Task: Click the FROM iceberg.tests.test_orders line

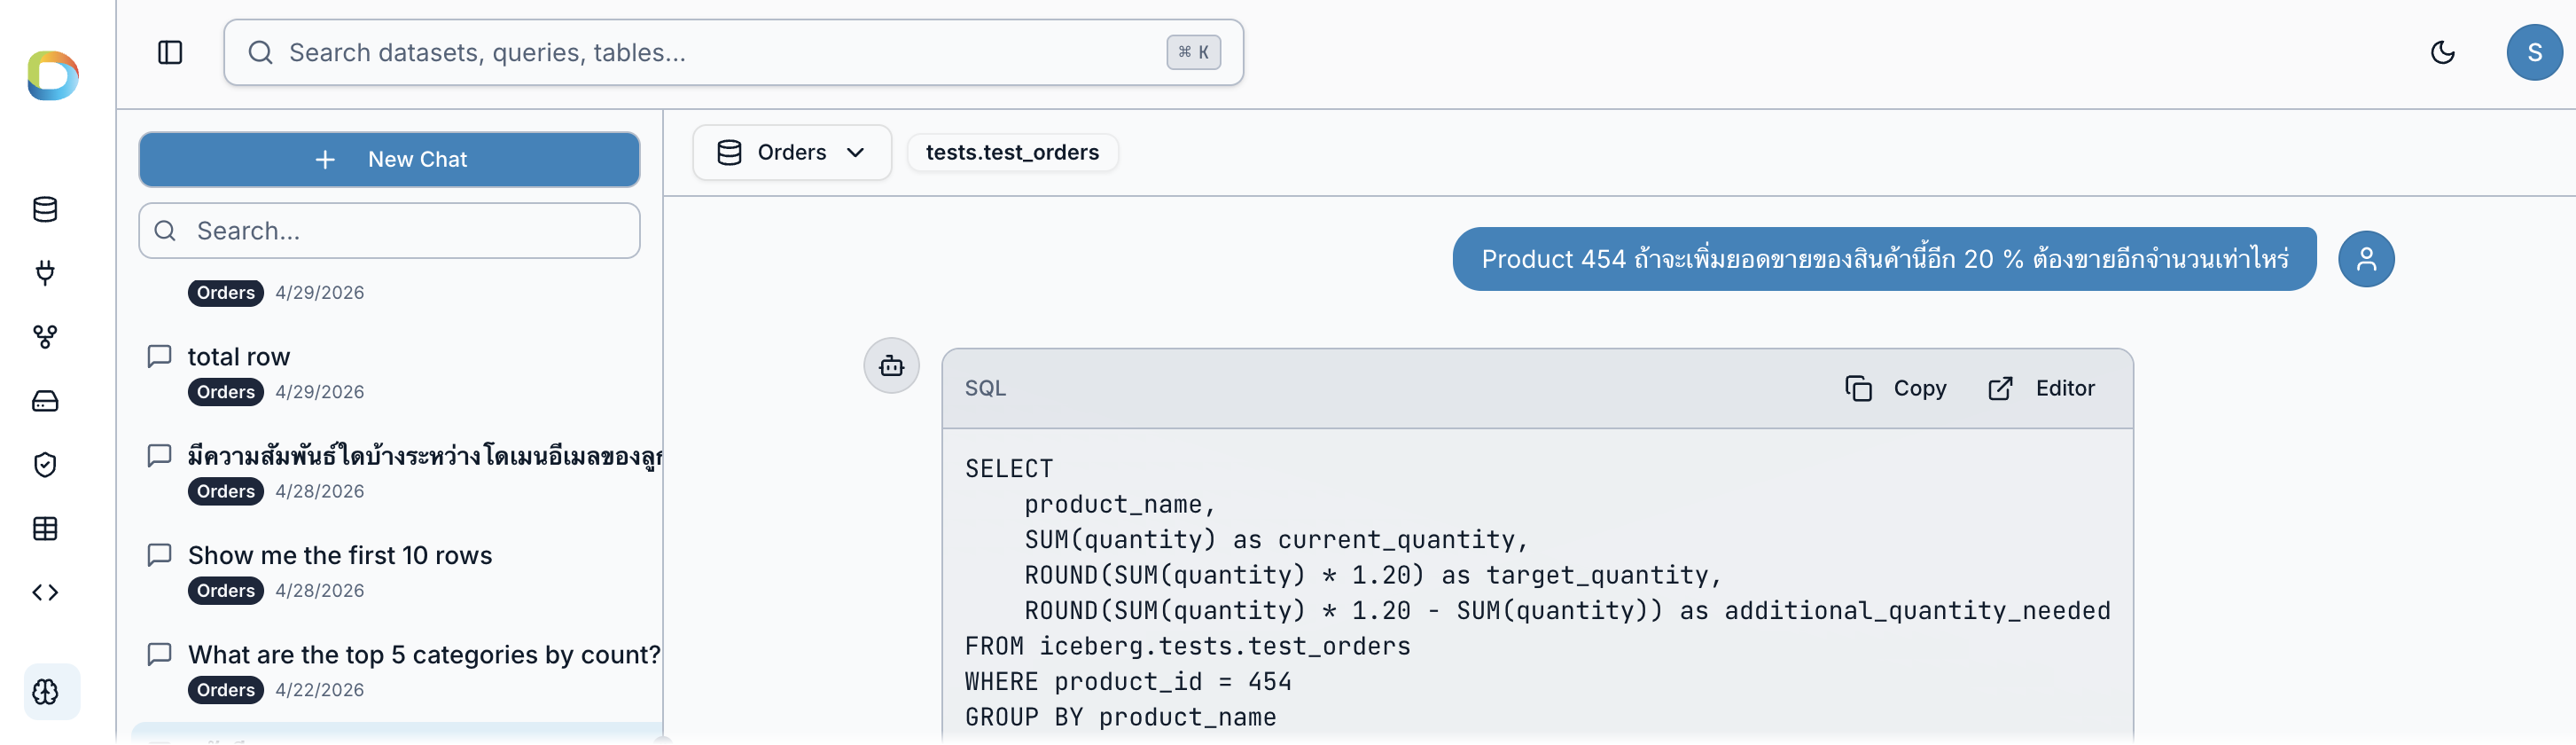Action: click(x=1187, y=646)
